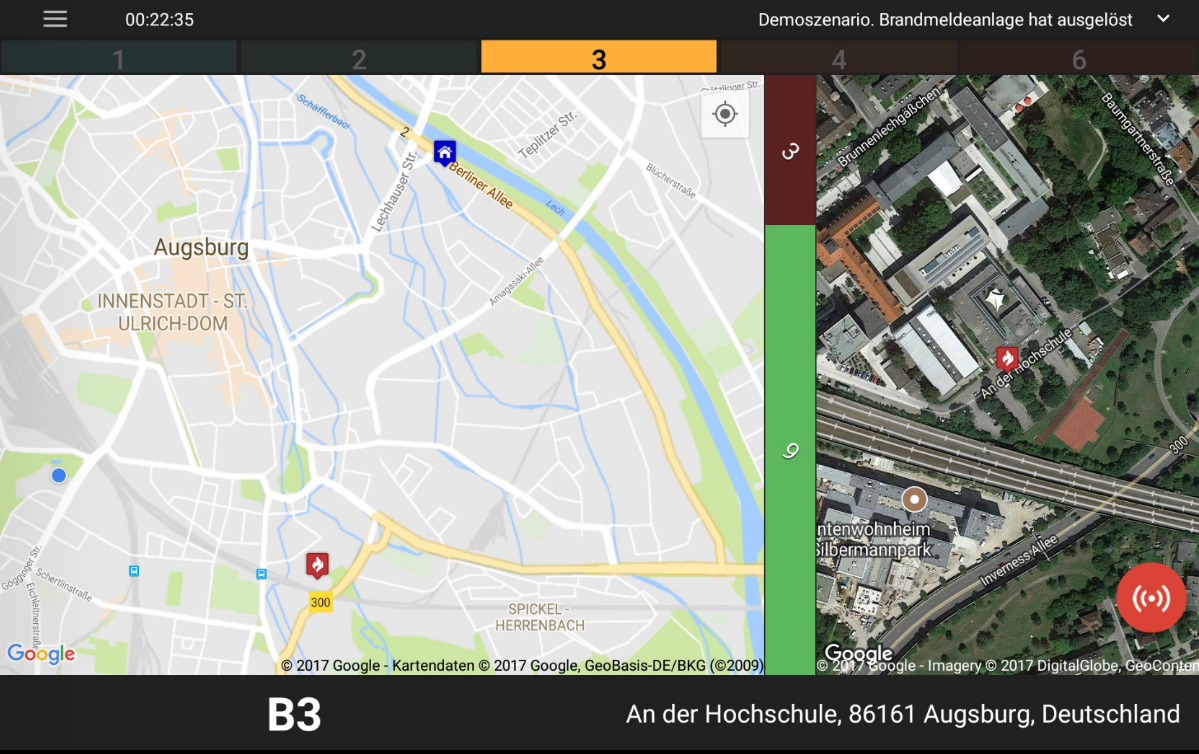Select status tab 1
This screenshot has width=1199, height=754.
118,58
